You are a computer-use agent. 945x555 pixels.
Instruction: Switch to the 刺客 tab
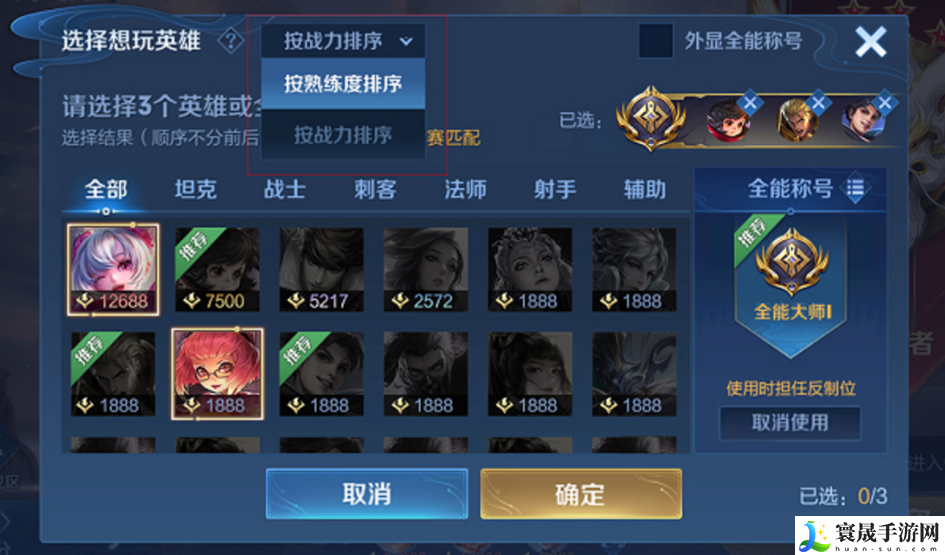point(375,189)
